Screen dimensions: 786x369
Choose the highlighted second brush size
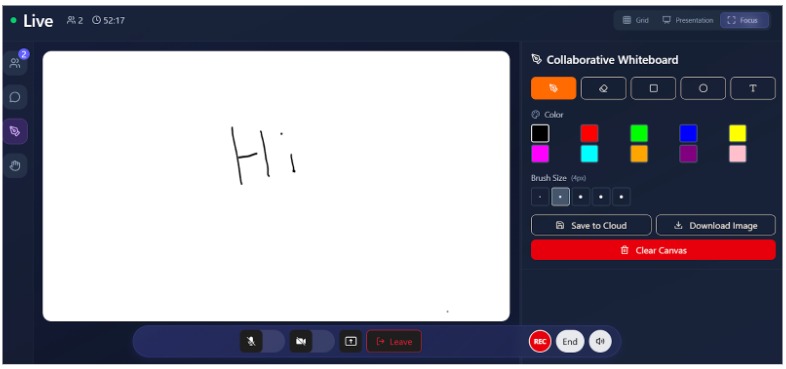pos(560,197)
